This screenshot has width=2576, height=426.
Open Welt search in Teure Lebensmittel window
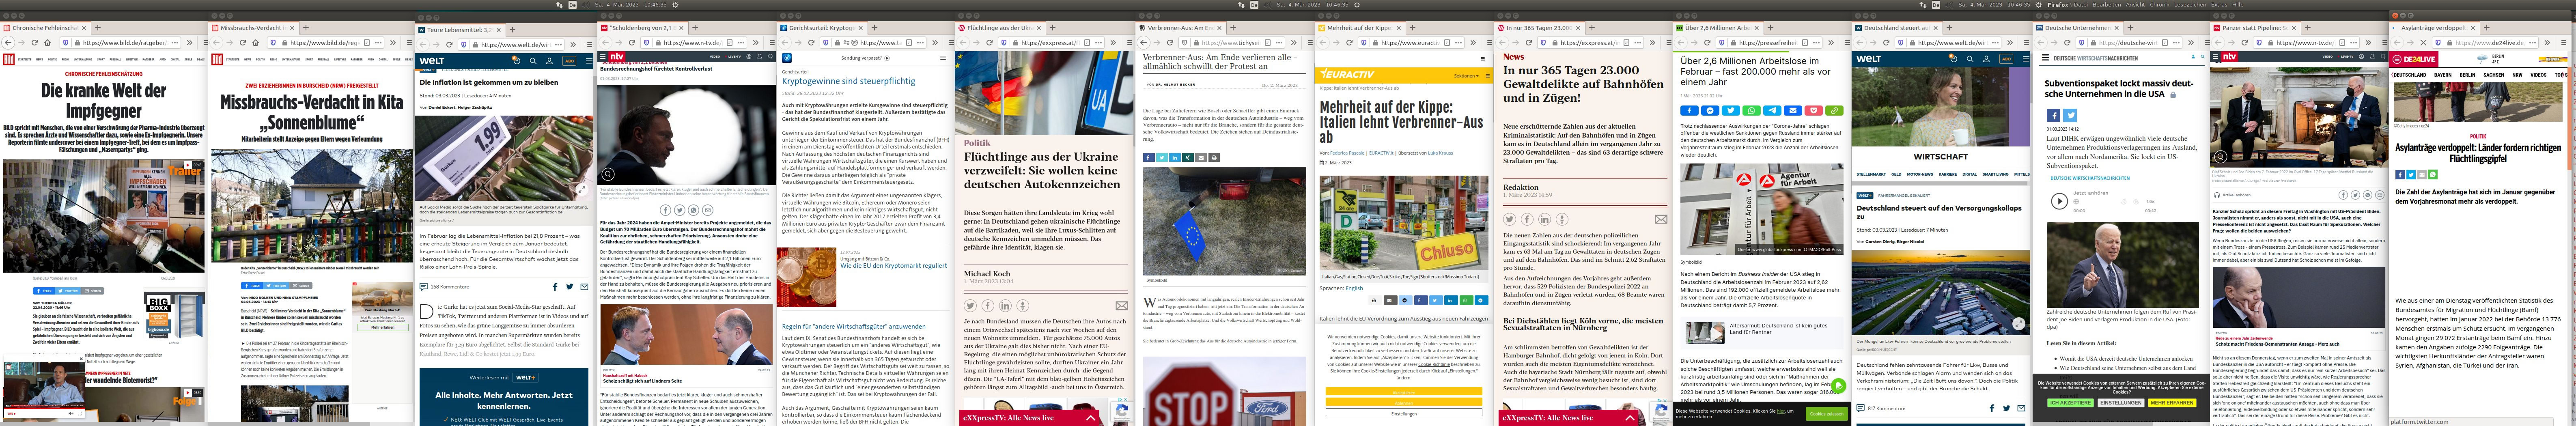(533, 61)
